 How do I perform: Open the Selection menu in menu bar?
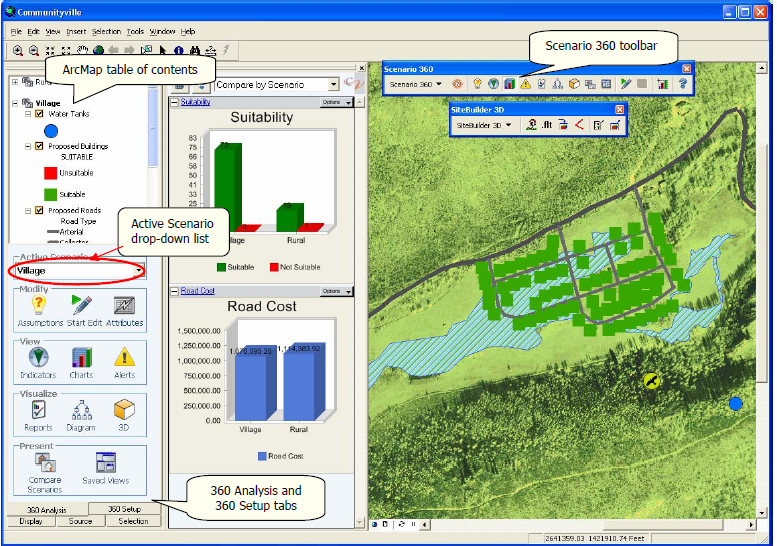(x=106, y=32)
